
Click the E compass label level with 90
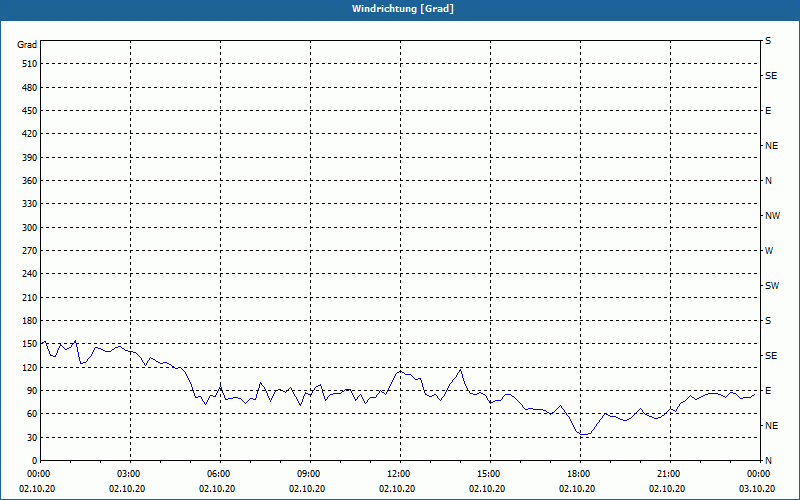click(768, 391)
